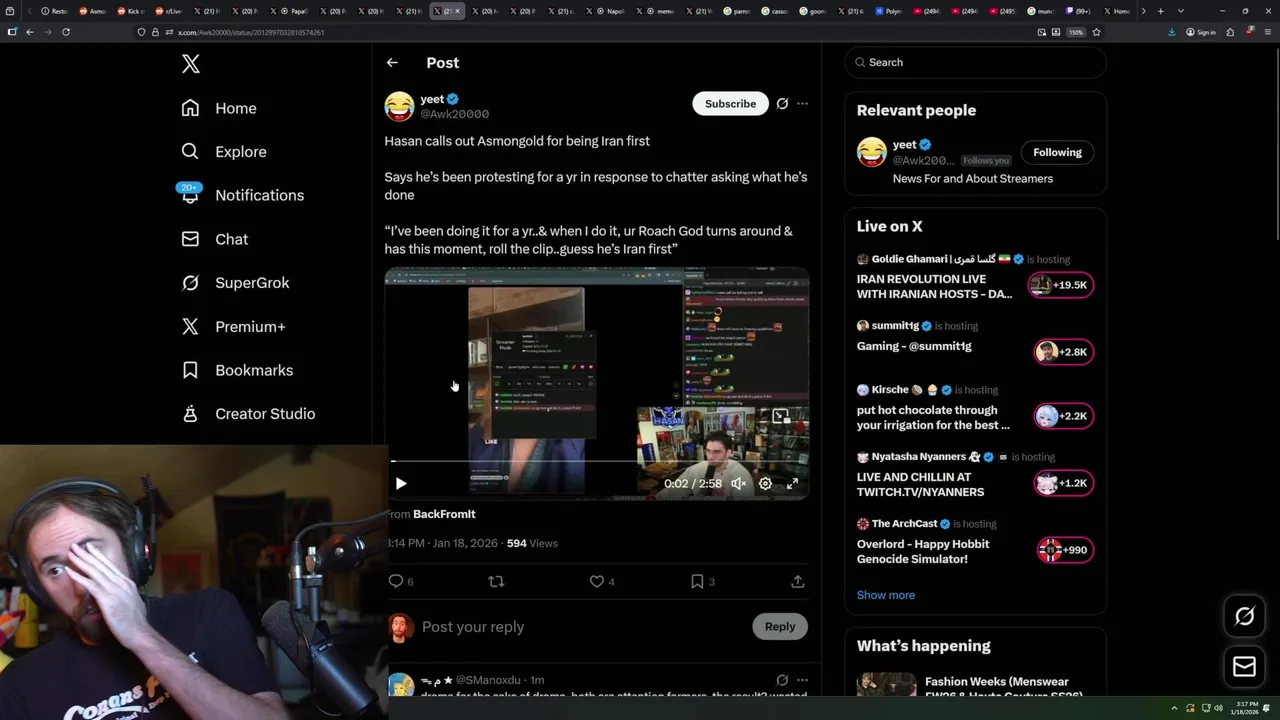Viewport: 1280px width, 720px height.
Task: Click the +2.2K listeners badge
Action: click(1064, 416)
